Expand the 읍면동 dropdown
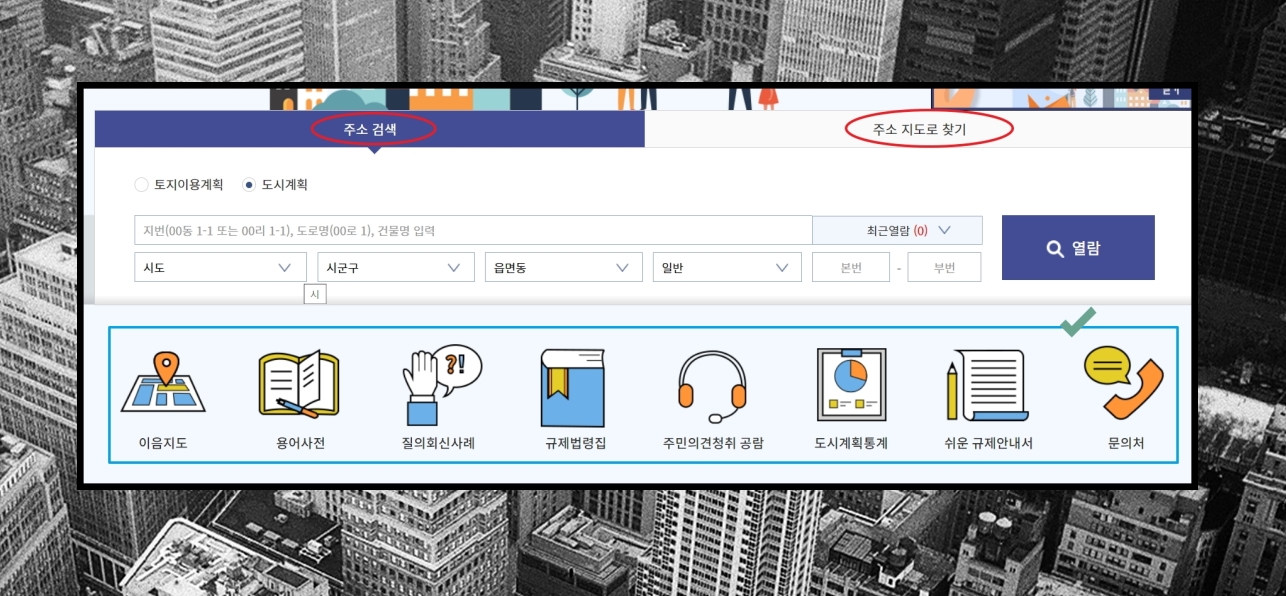Viewport: 1286px width, 596px height. [x=563, y=267]
